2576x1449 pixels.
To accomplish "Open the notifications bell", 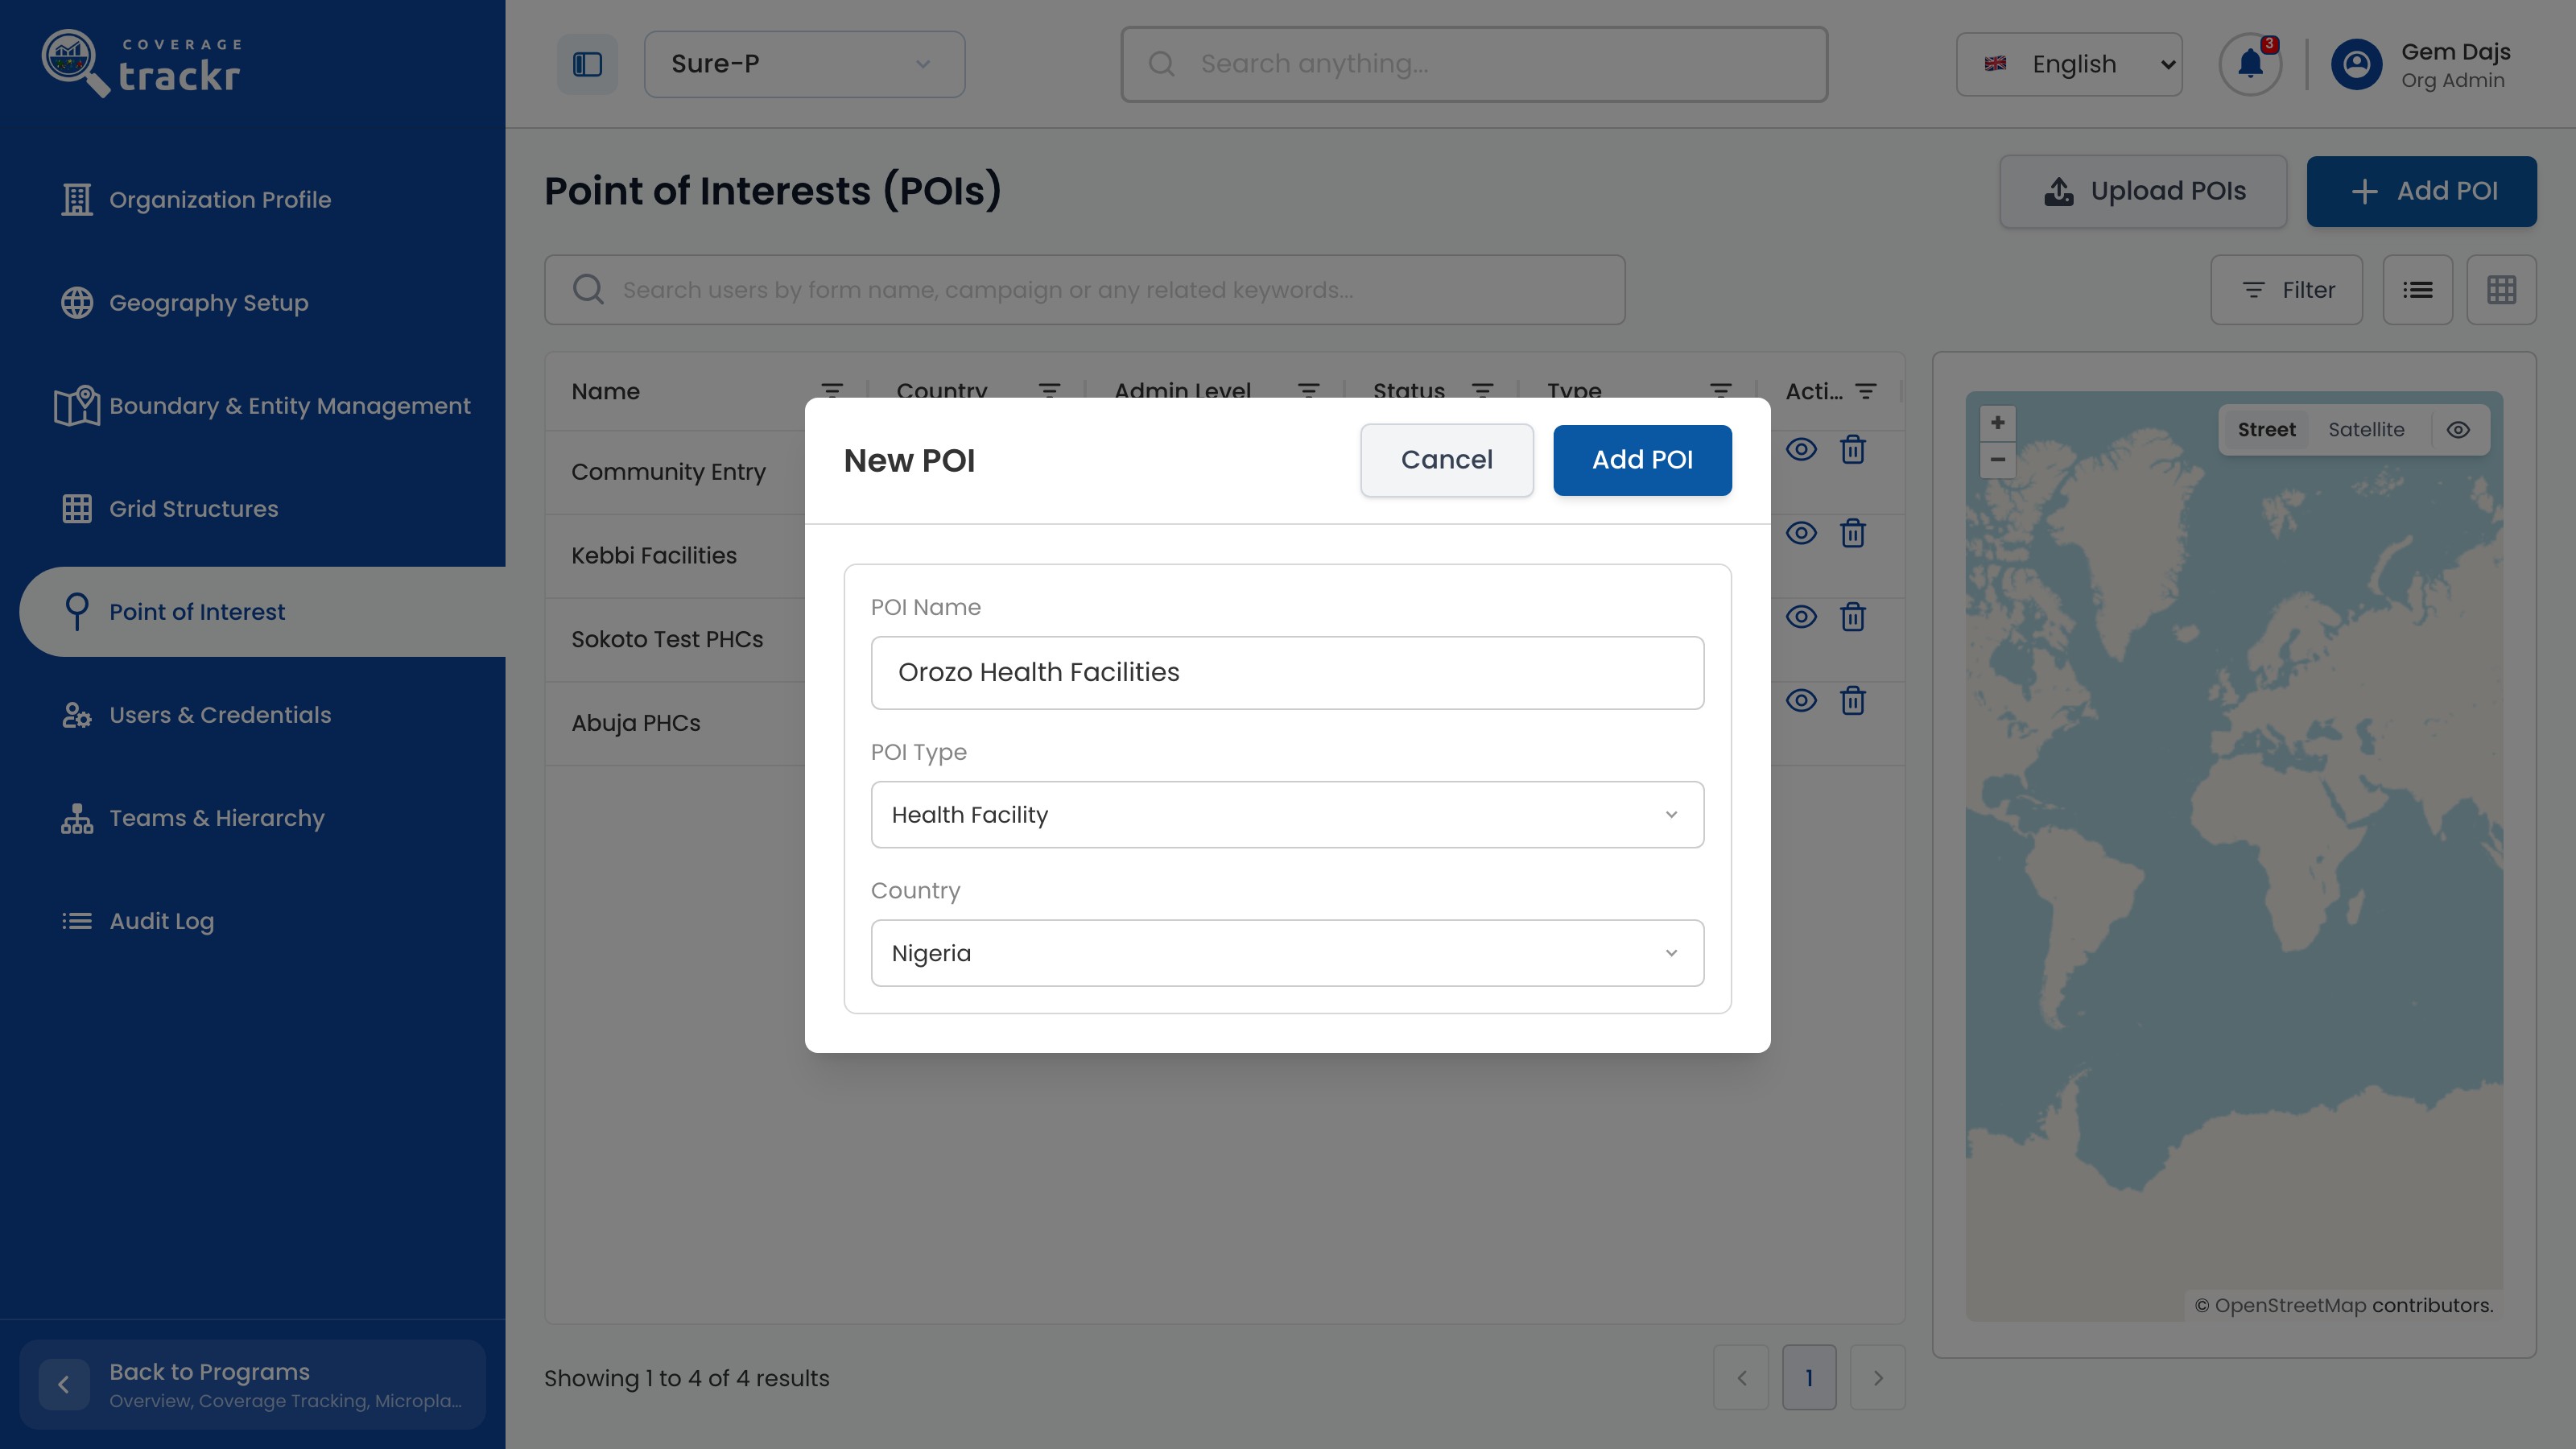I will pyautogui.click(x=2250, y=64).
